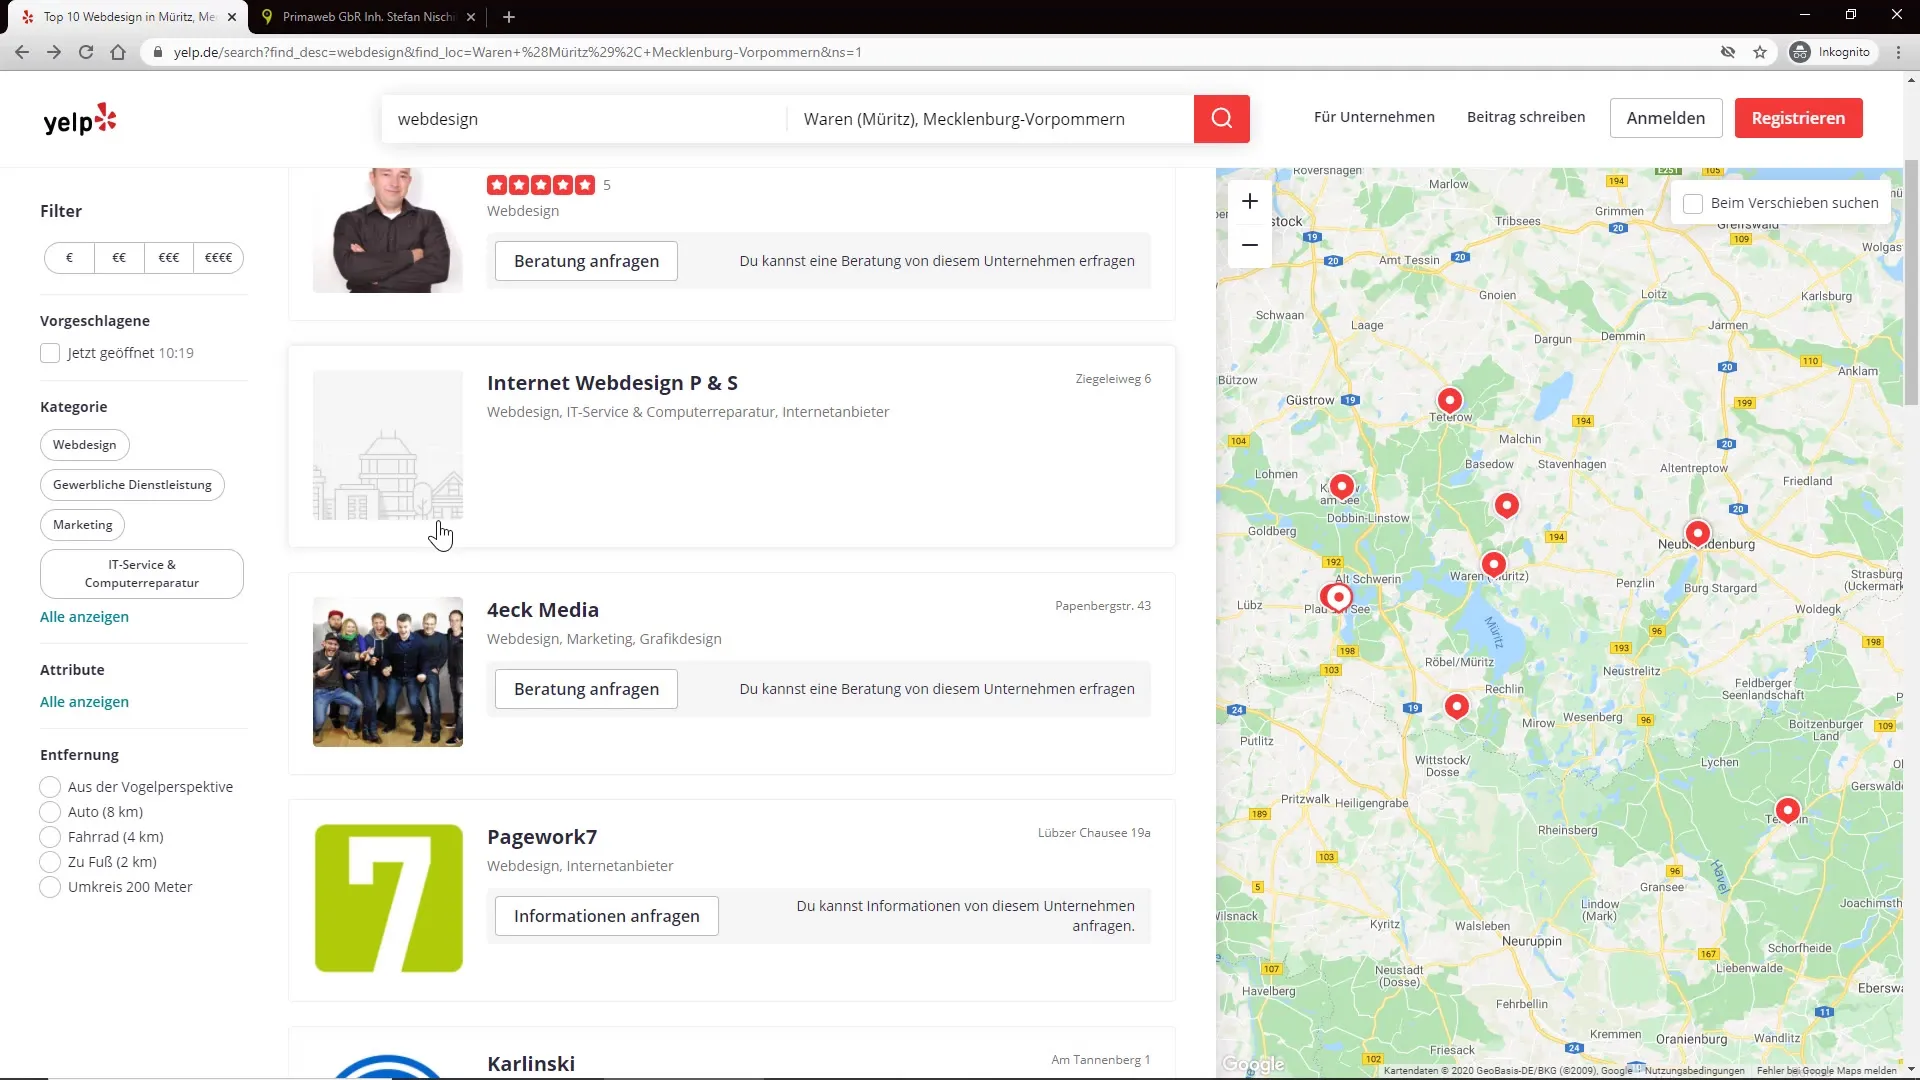Click the site lock icon

pyautogui.click(x=157, y=52)
